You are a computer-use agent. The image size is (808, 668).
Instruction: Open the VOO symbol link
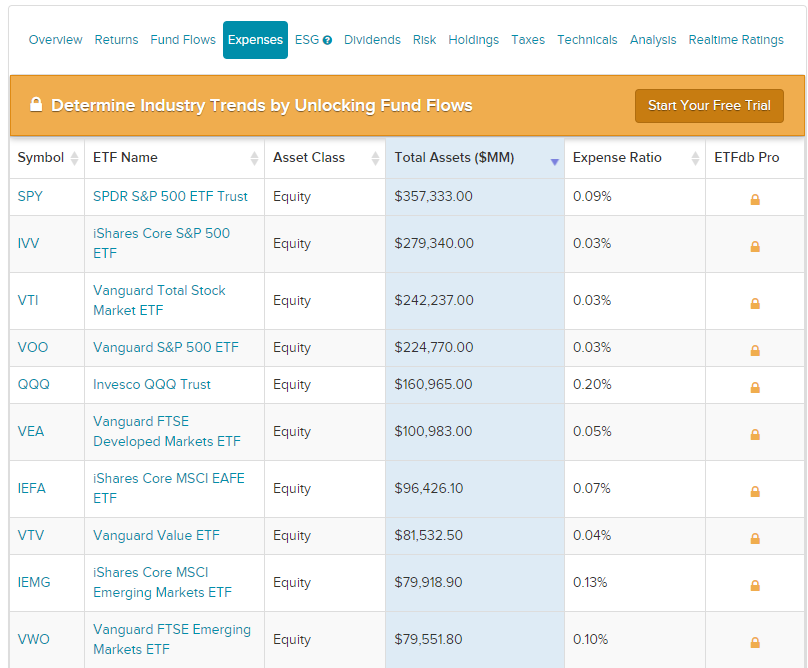coord(33,347)
